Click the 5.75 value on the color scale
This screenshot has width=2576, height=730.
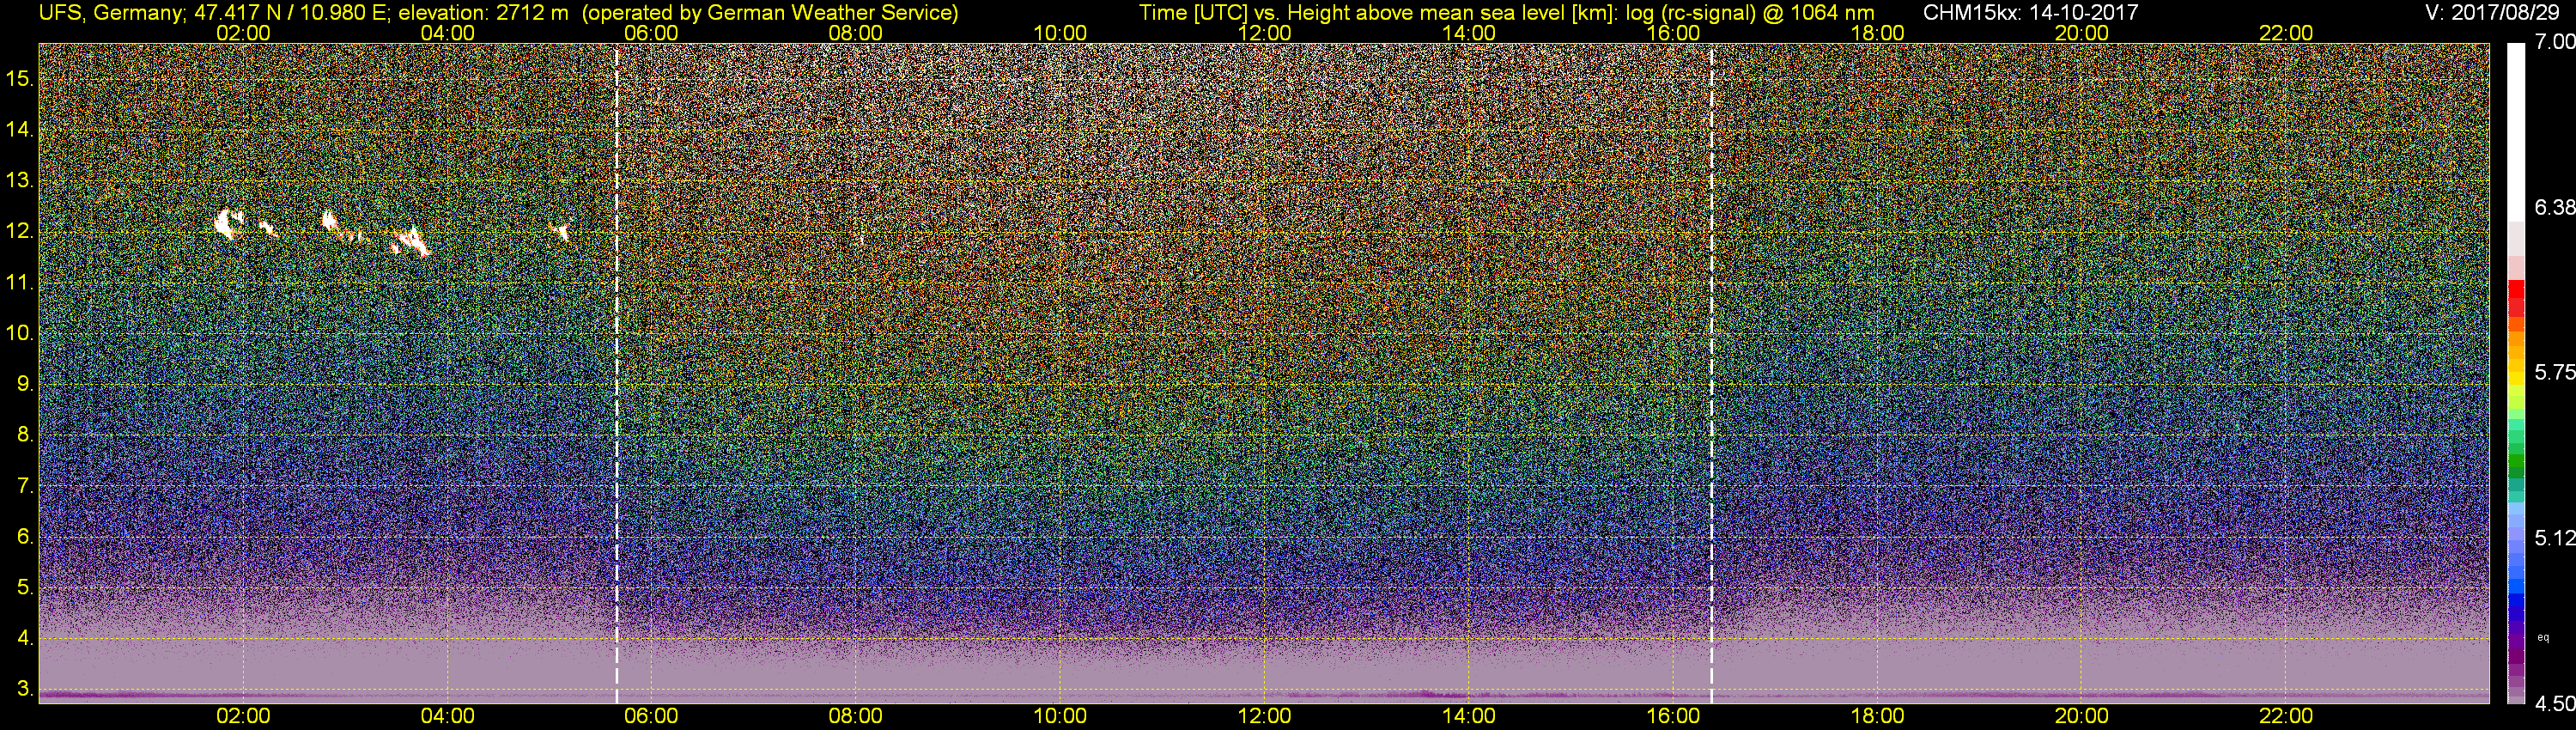(2554, 373)
